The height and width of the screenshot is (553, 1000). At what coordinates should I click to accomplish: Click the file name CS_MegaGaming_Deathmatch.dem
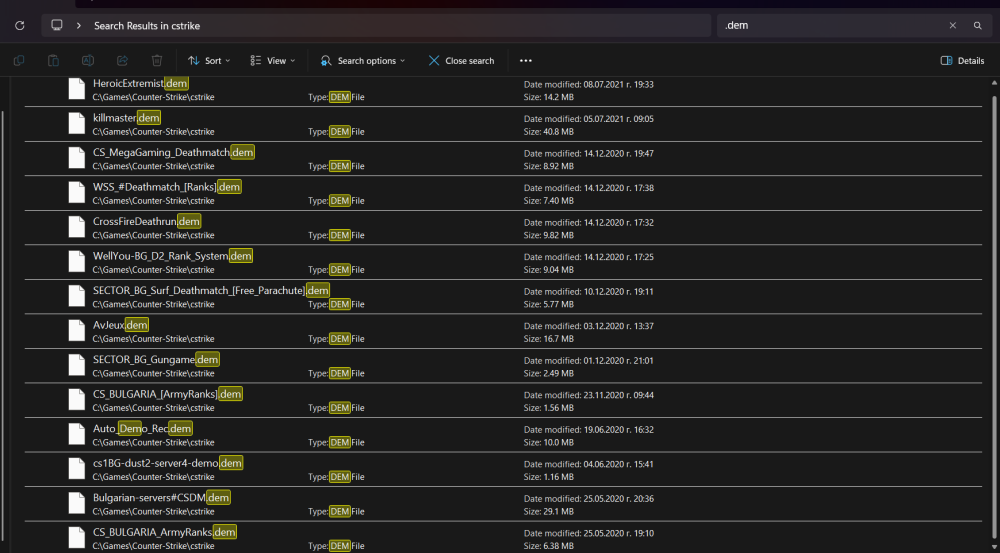point(173,152)
